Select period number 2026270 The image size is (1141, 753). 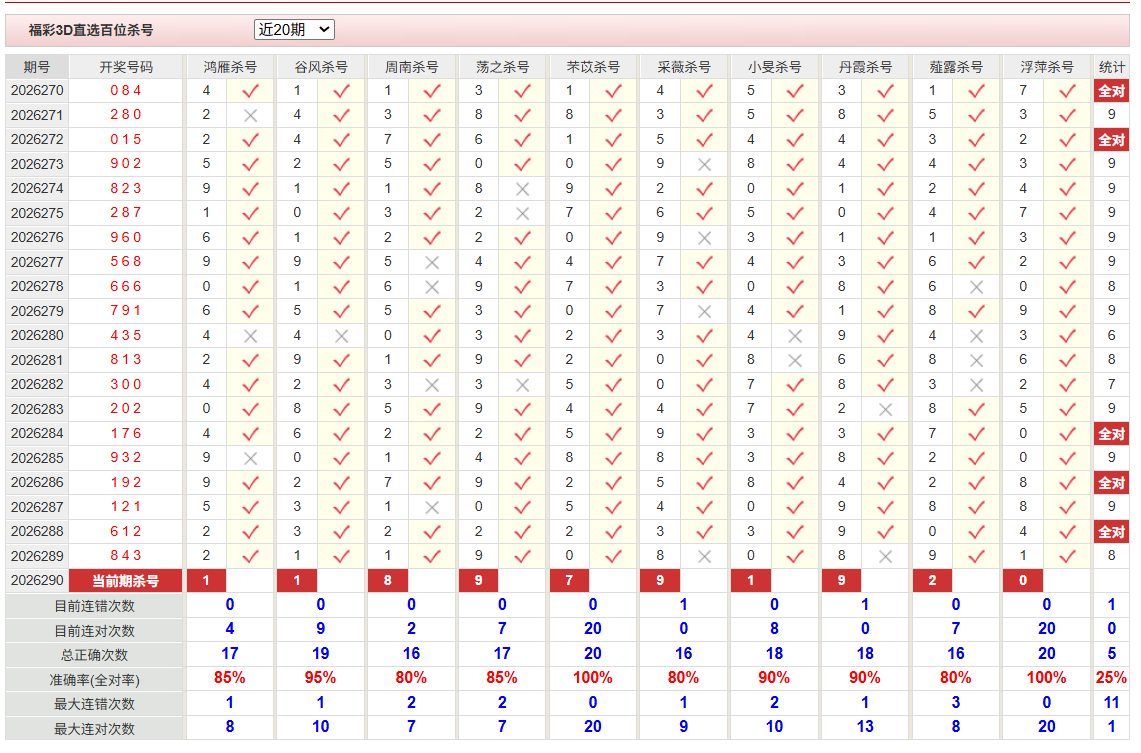pyautogui.click(x=37, y=91)
